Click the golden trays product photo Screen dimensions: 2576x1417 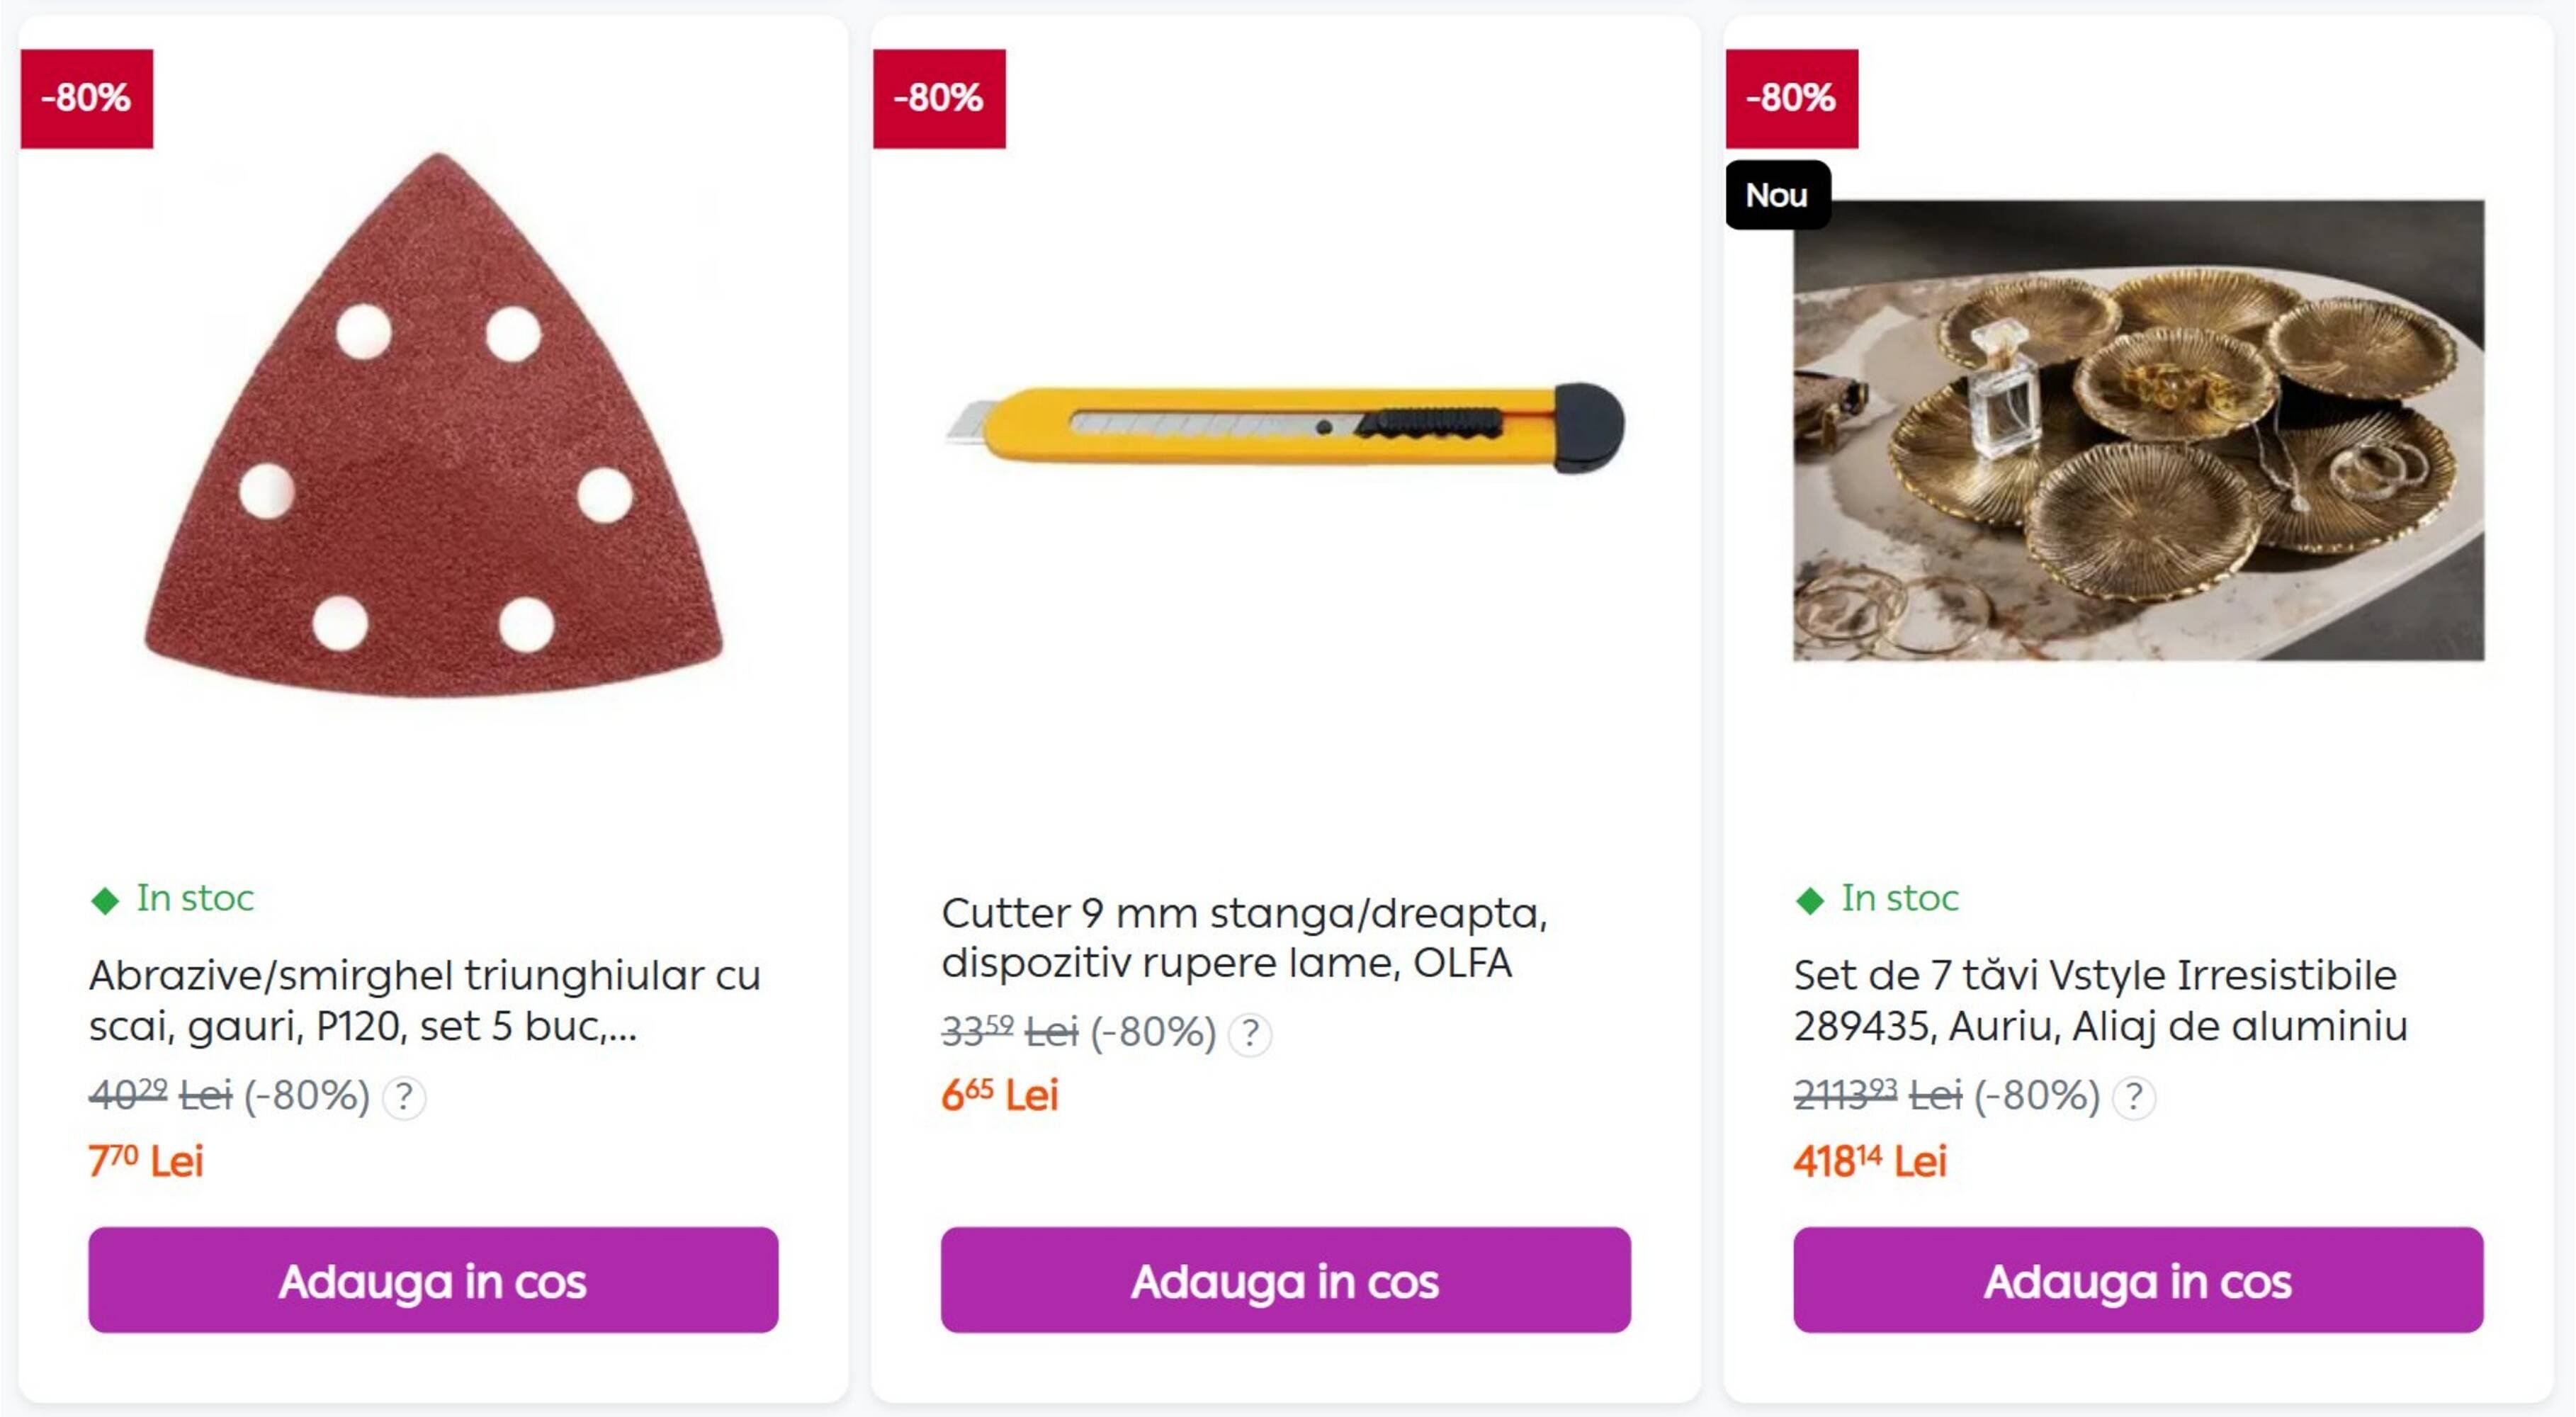tap(2138, 430)
